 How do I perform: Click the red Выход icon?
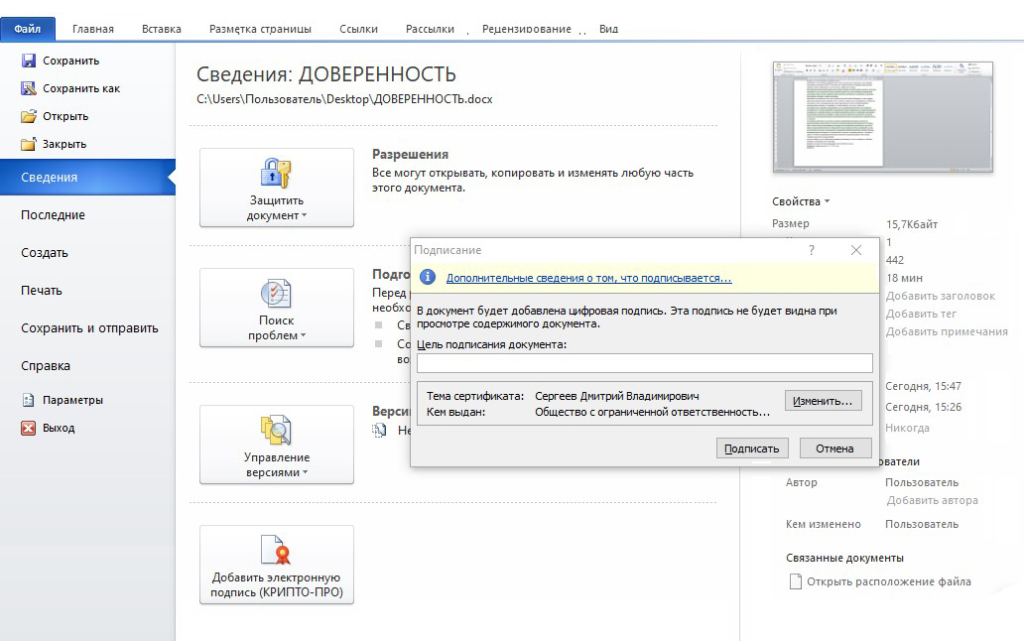[29, 428]
